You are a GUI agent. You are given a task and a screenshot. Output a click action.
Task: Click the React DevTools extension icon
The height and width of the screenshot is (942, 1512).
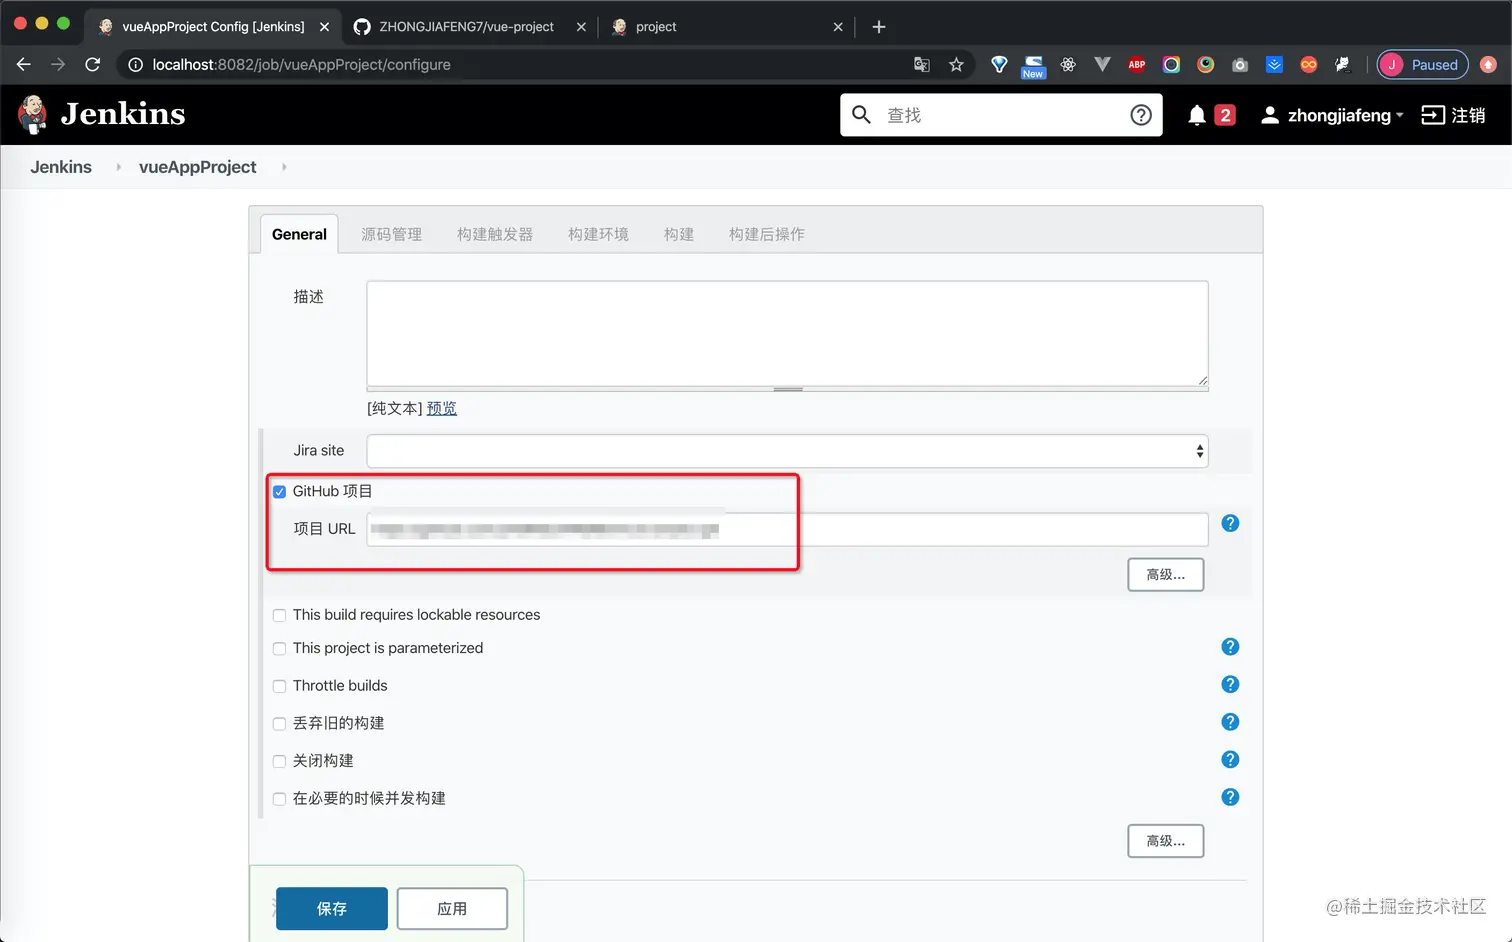(x=1068, y=64)
